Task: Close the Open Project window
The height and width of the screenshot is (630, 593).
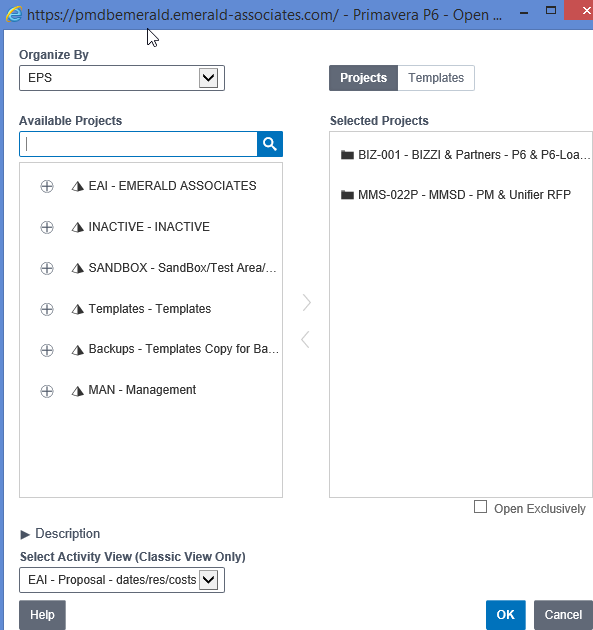Action: [x=580, y=10]
